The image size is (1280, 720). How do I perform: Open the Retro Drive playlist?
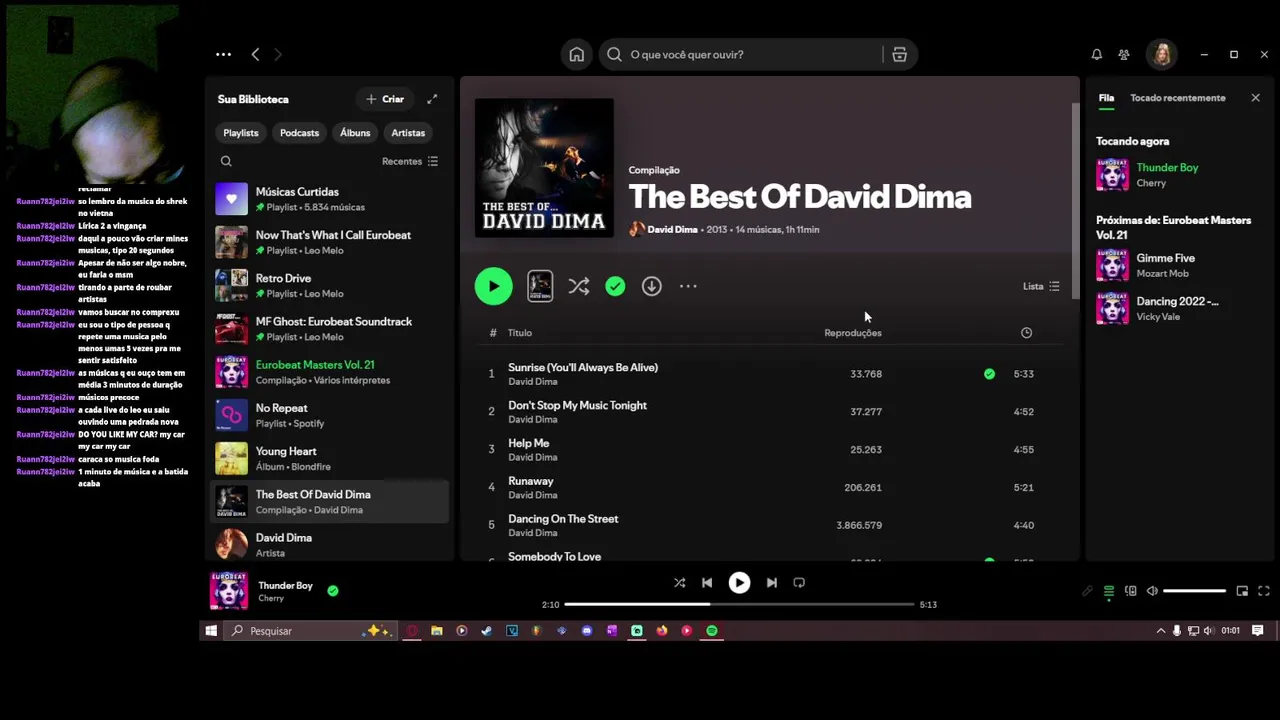click(x=330, y=285)
